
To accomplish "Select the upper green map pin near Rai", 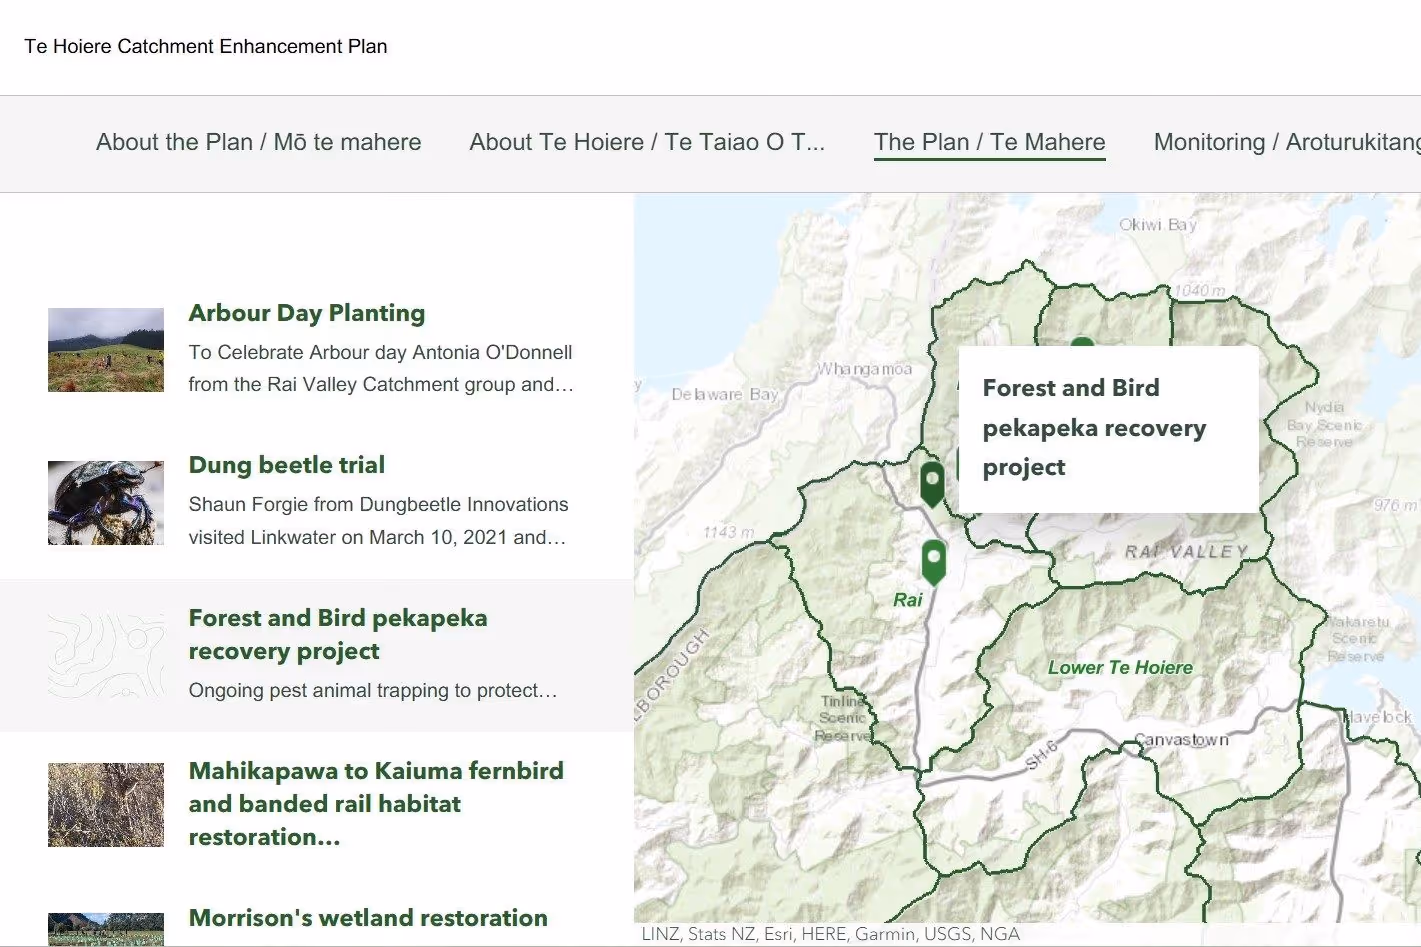I will click(x=931, y=483).
